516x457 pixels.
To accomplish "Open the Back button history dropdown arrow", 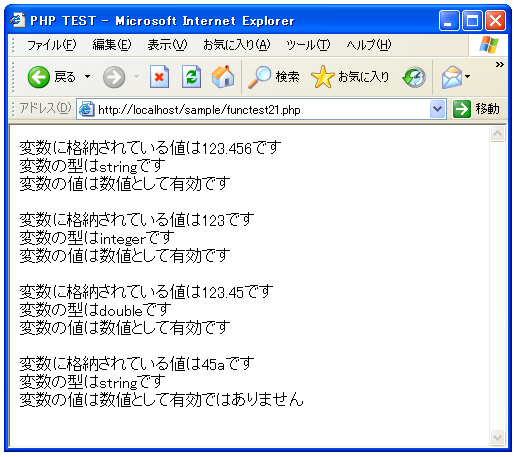I will [x=87, y=77].
